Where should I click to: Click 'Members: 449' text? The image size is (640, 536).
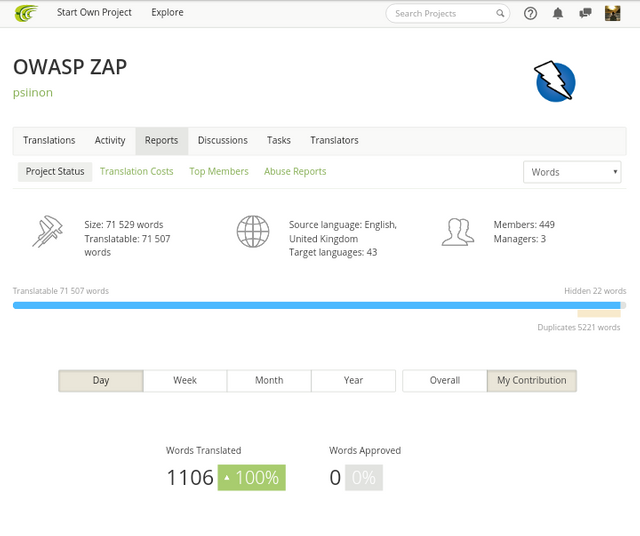[x=524, y=225]
